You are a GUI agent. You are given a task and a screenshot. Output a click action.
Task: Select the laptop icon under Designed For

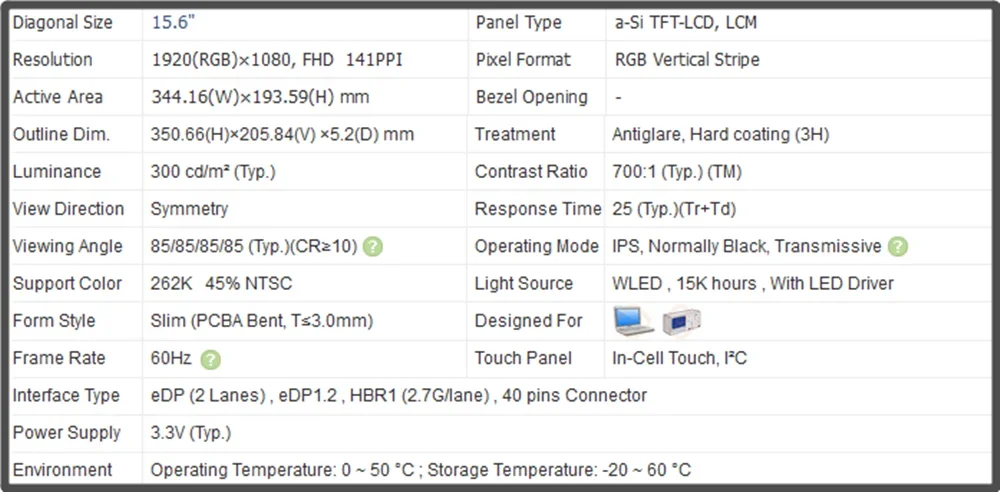click(633, 321)
